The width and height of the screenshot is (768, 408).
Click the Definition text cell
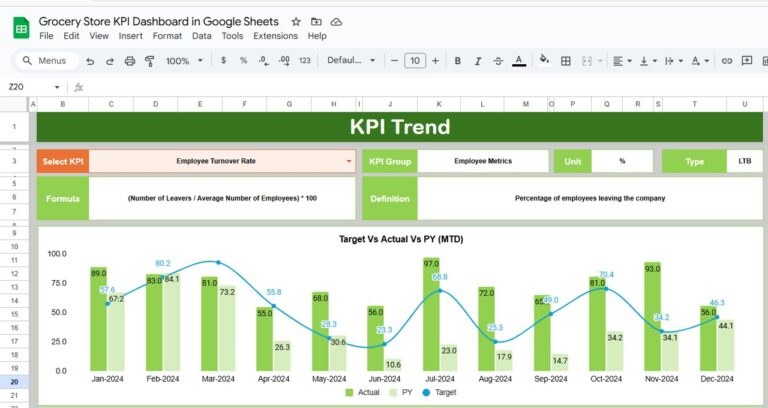click(x=590, y=198)
